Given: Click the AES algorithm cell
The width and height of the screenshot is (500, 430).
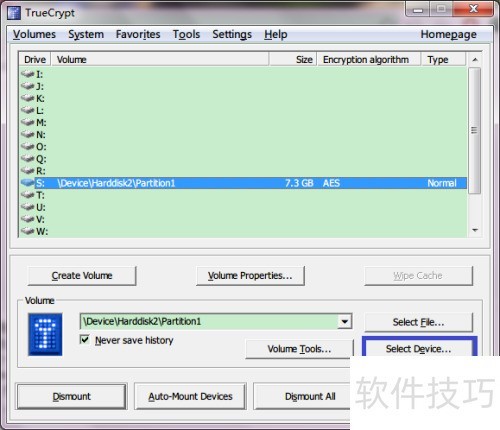Looking at the screenshot, I should click(x=331, y=183).
